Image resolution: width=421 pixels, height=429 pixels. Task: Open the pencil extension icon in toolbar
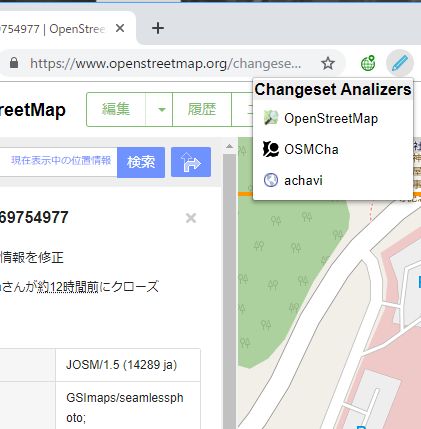400,63
